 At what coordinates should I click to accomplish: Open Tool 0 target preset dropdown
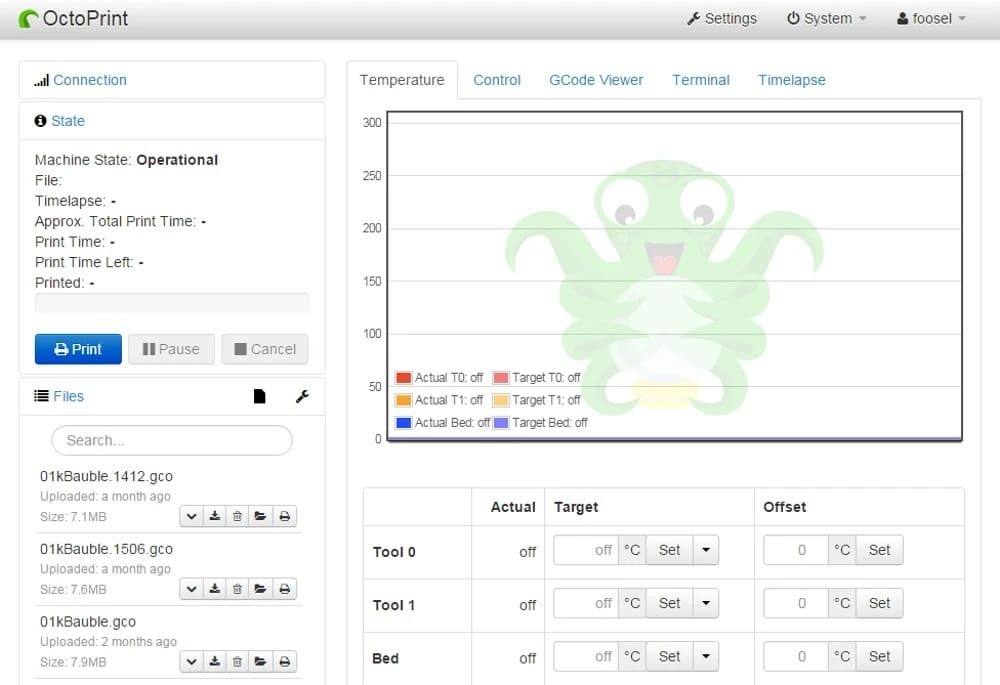[706, 550]
